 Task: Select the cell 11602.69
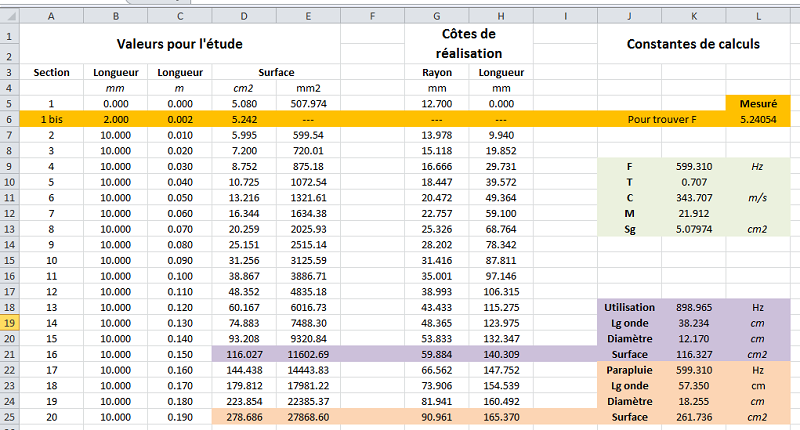308,354
